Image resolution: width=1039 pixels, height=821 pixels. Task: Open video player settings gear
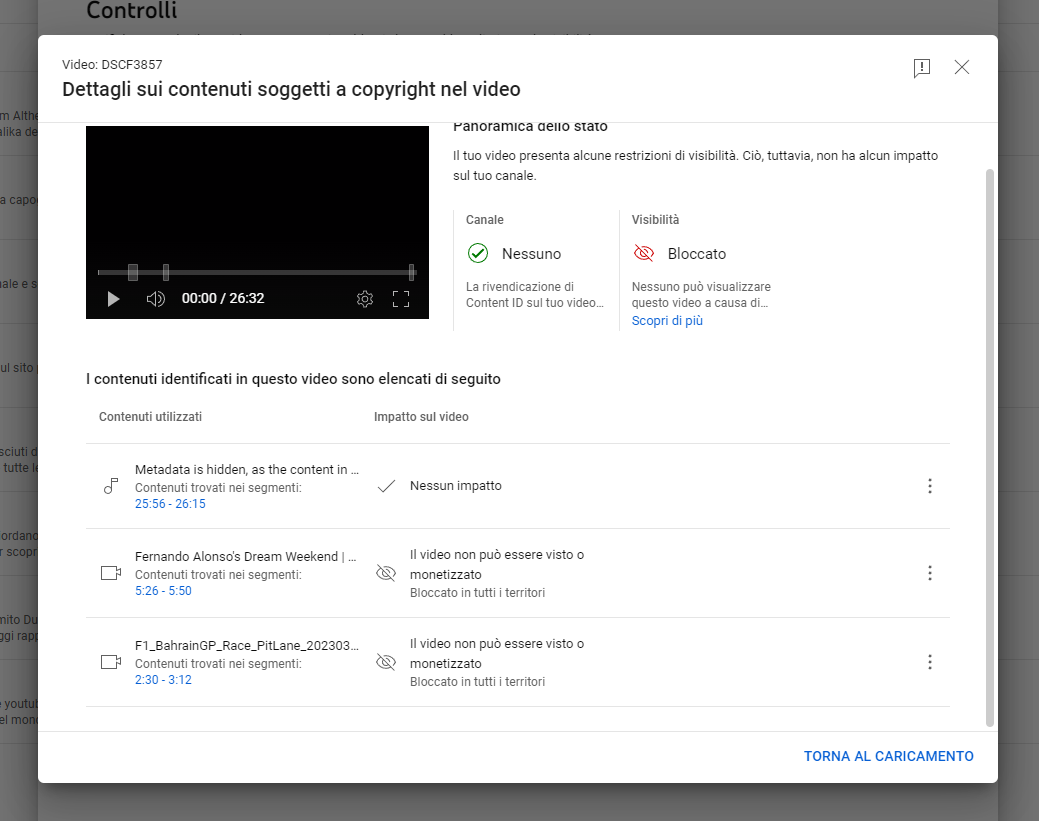click(364, 299)
